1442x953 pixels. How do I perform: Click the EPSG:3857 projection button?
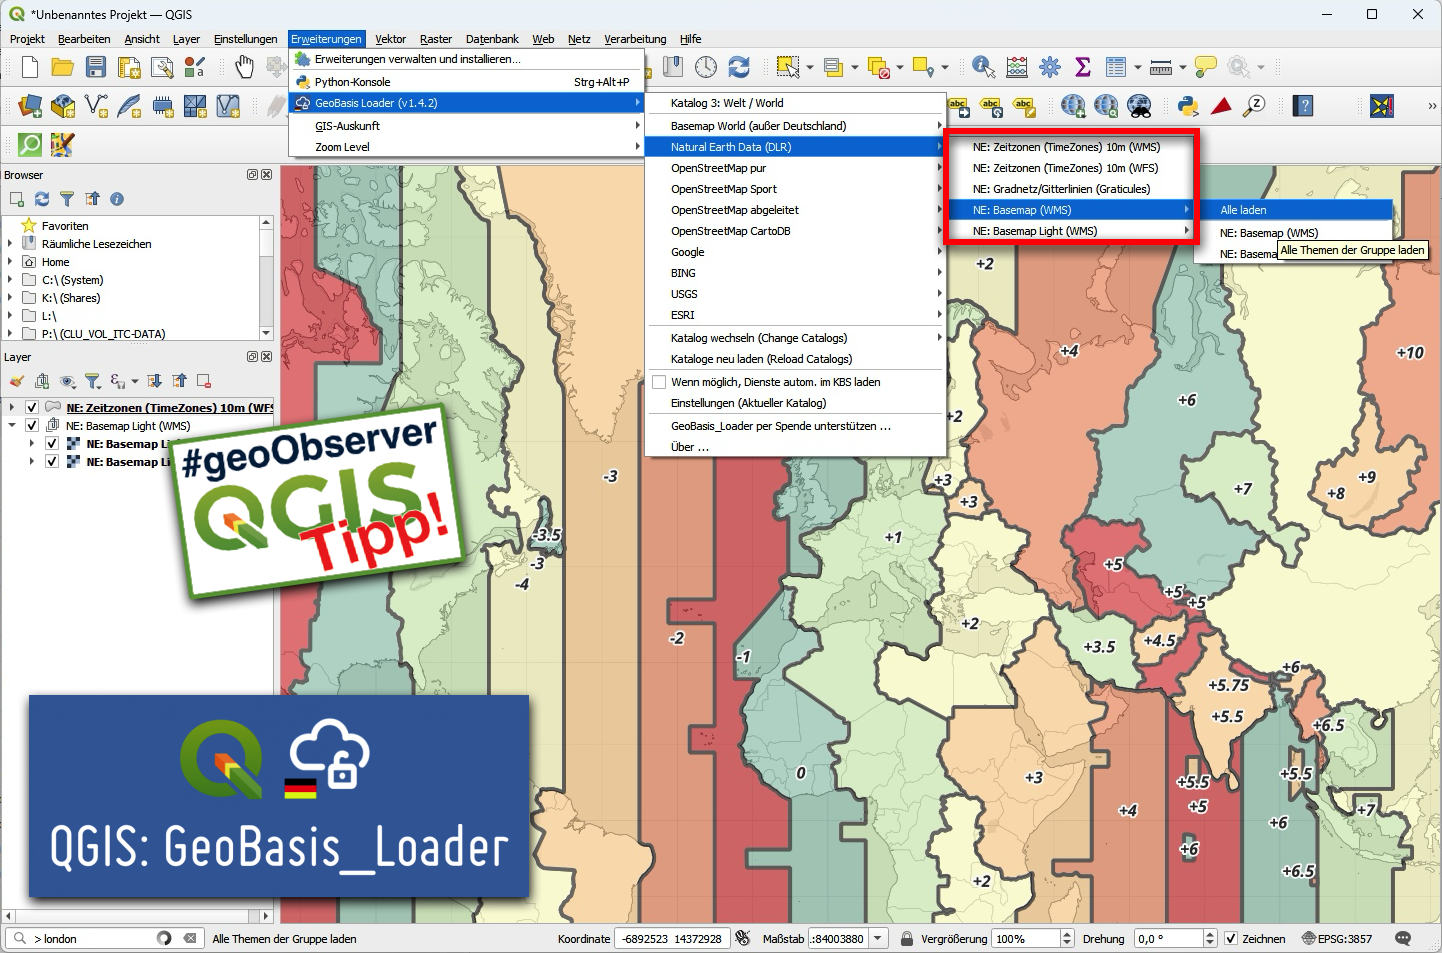click(1337, 939)
